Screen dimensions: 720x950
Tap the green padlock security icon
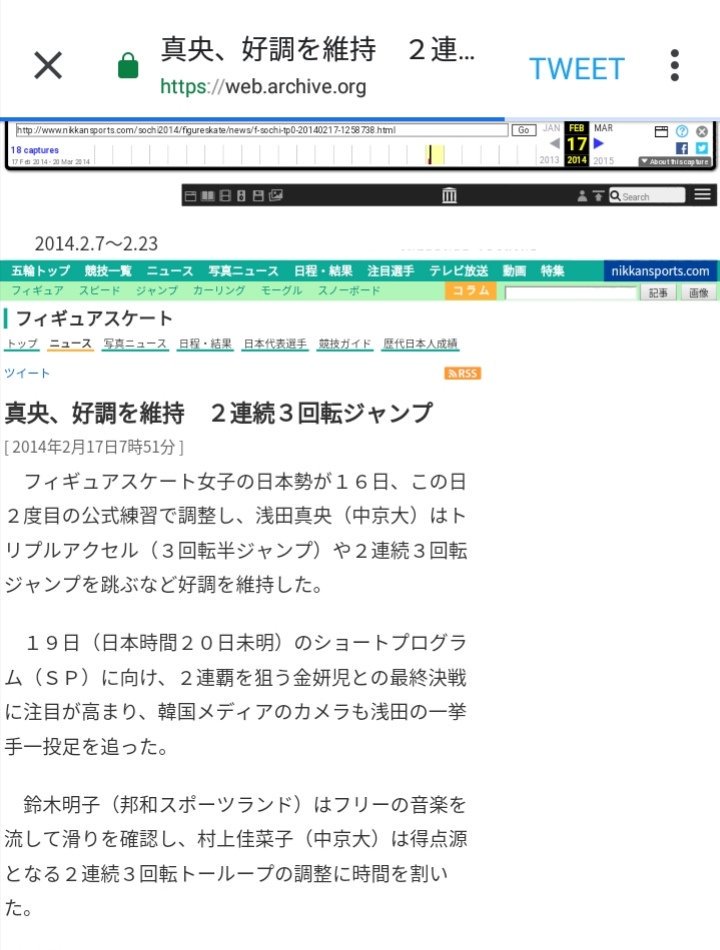[128, 67]
